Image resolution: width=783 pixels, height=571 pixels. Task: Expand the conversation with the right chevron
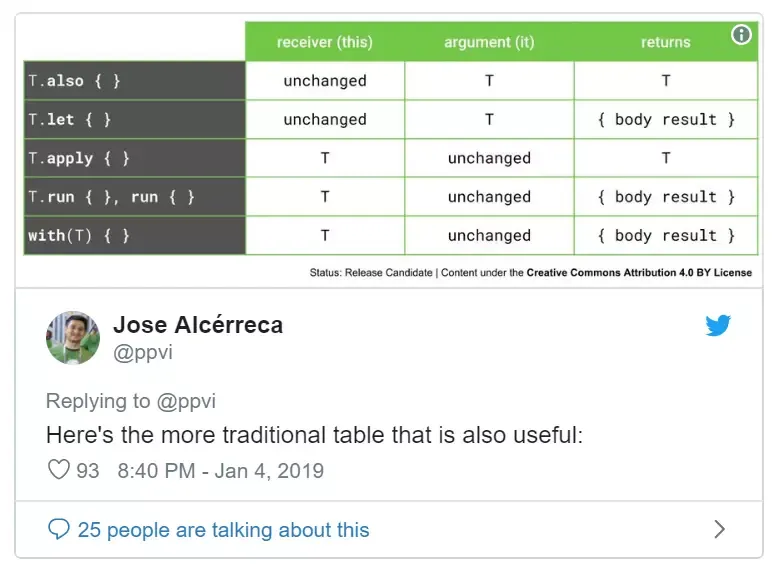(719, 529)
